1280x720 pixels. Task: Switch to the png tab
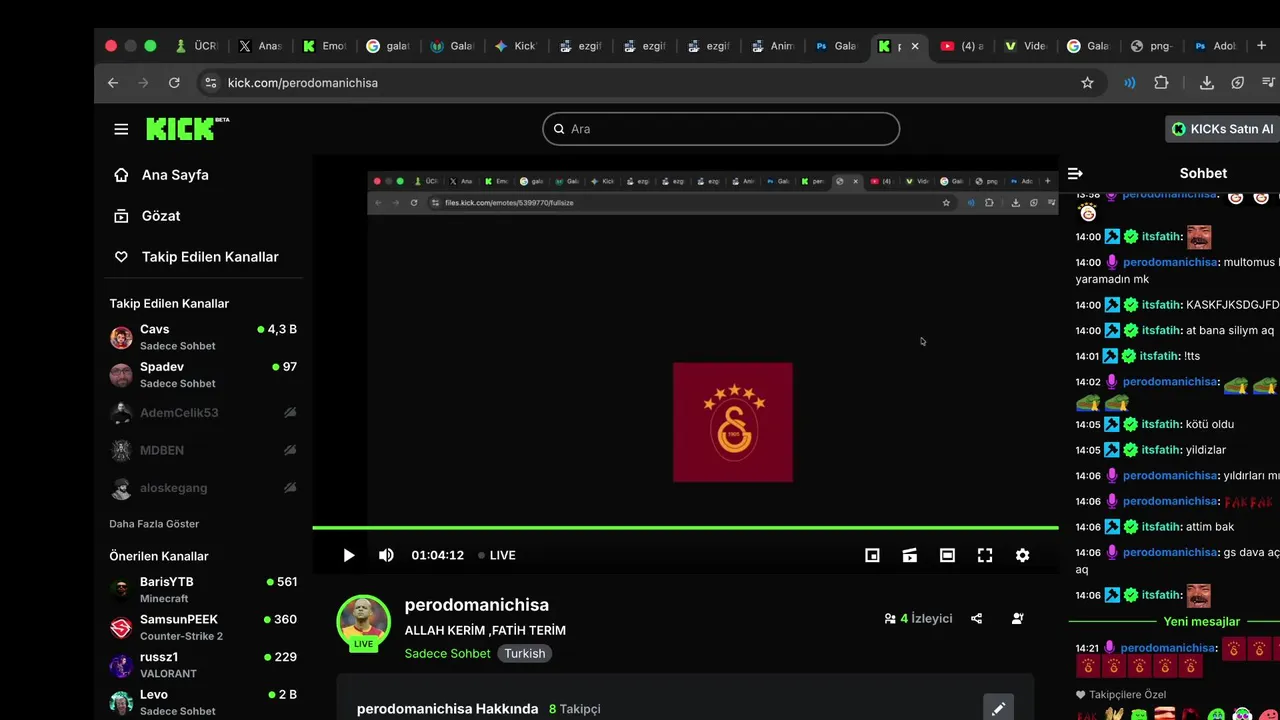tap(1151, 46)
